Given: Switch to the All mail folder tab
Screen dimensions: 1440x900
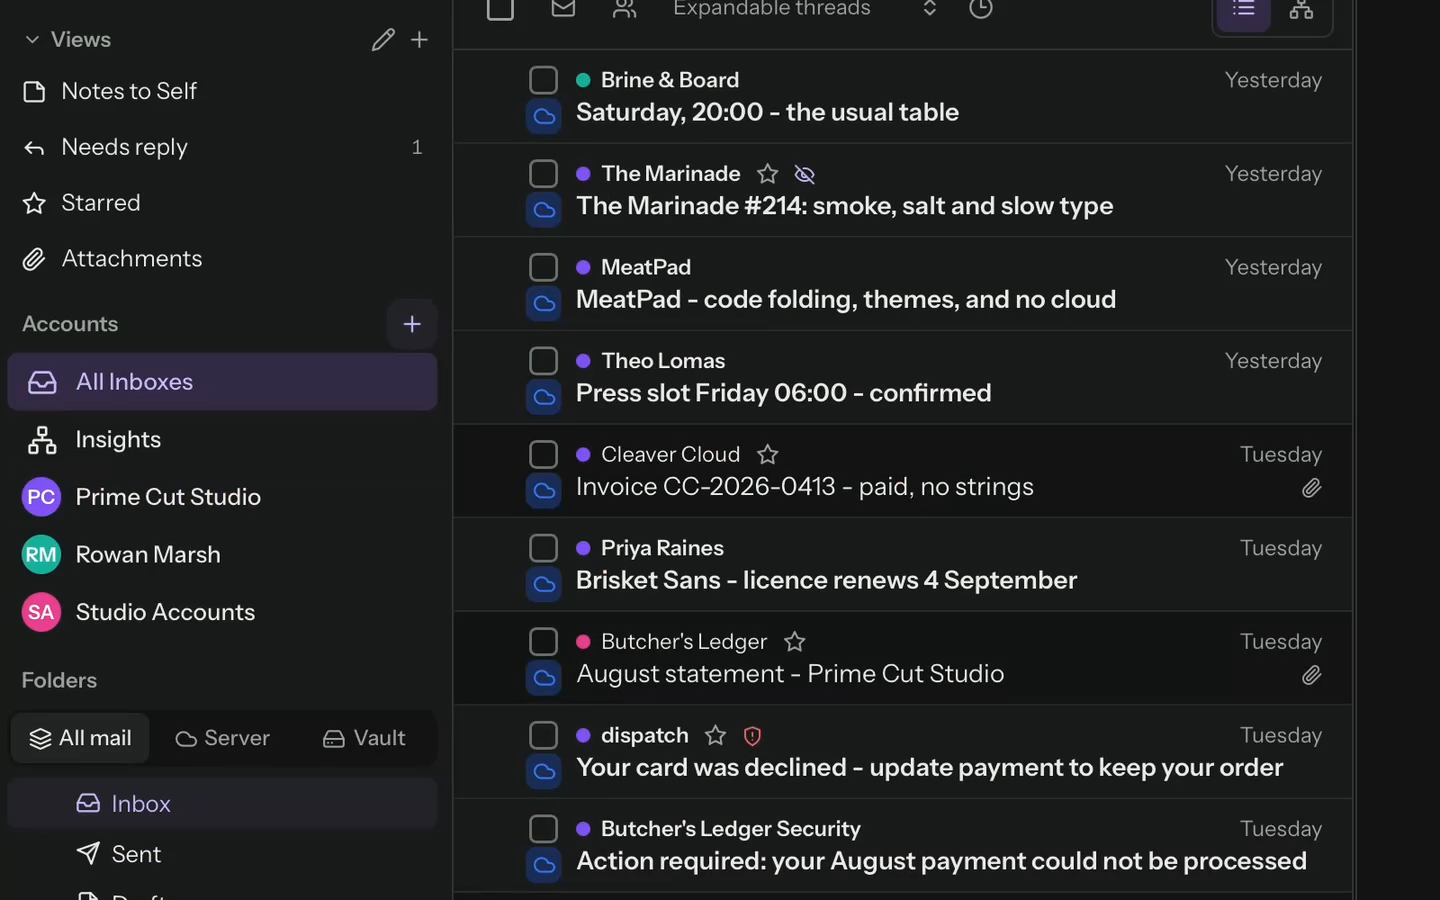Looking at the screenshot, I should click(x=80, y=738).
